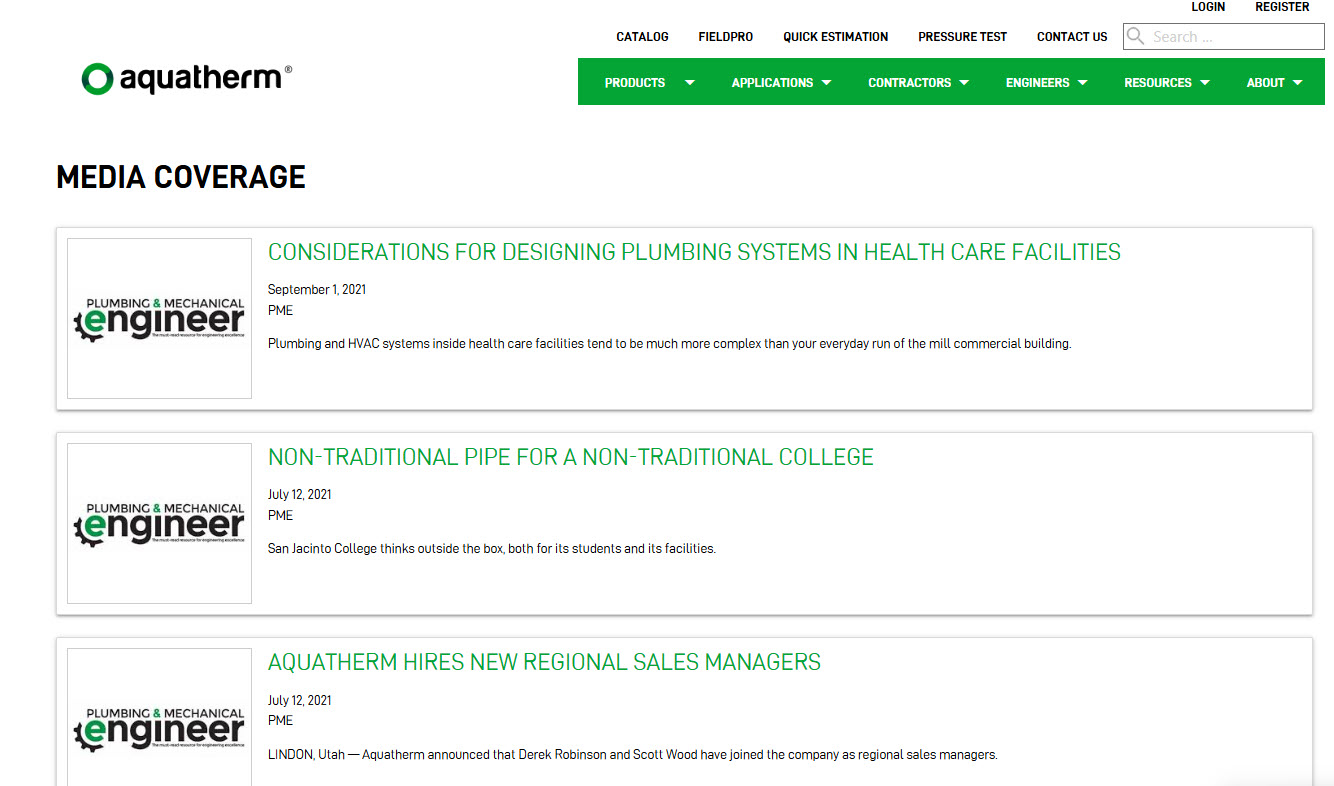The image size is (1334, 786).
Task: Open the non-traditional college article thumbnail
Action: pyautogui.click(x=159, y=523)
